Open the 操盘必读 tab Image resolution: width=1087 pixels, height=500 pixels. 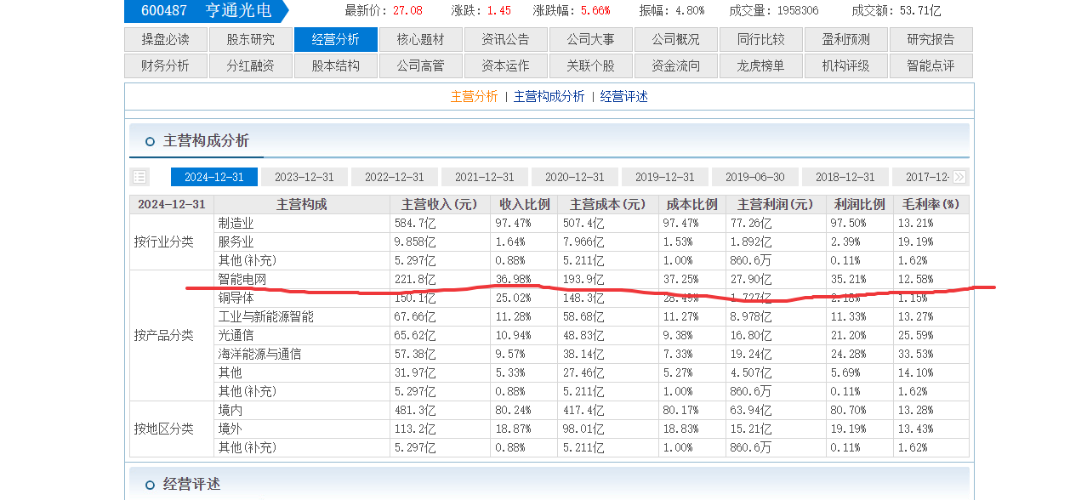pos(166,40)
